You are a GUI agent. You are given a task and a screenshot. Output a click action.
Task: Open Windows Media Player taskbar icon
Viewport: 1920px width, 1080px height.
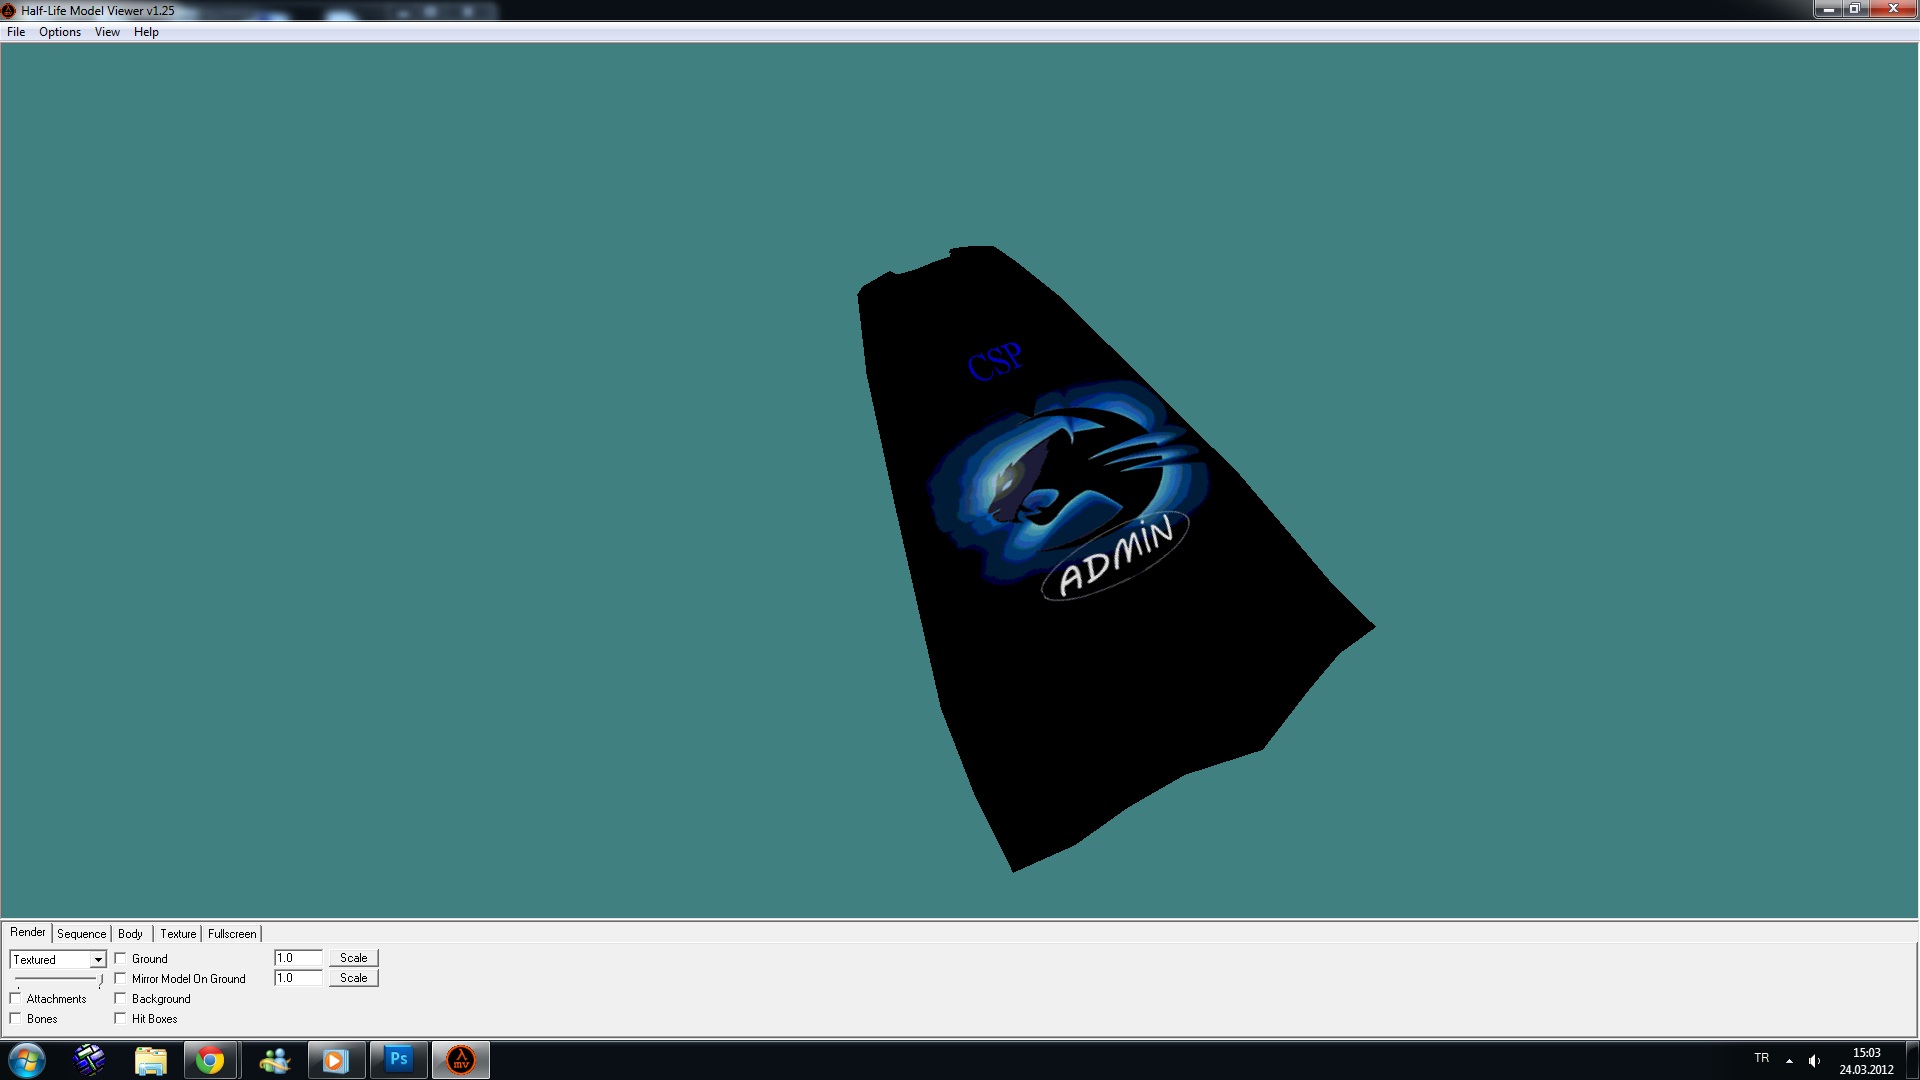[335, 1060]
